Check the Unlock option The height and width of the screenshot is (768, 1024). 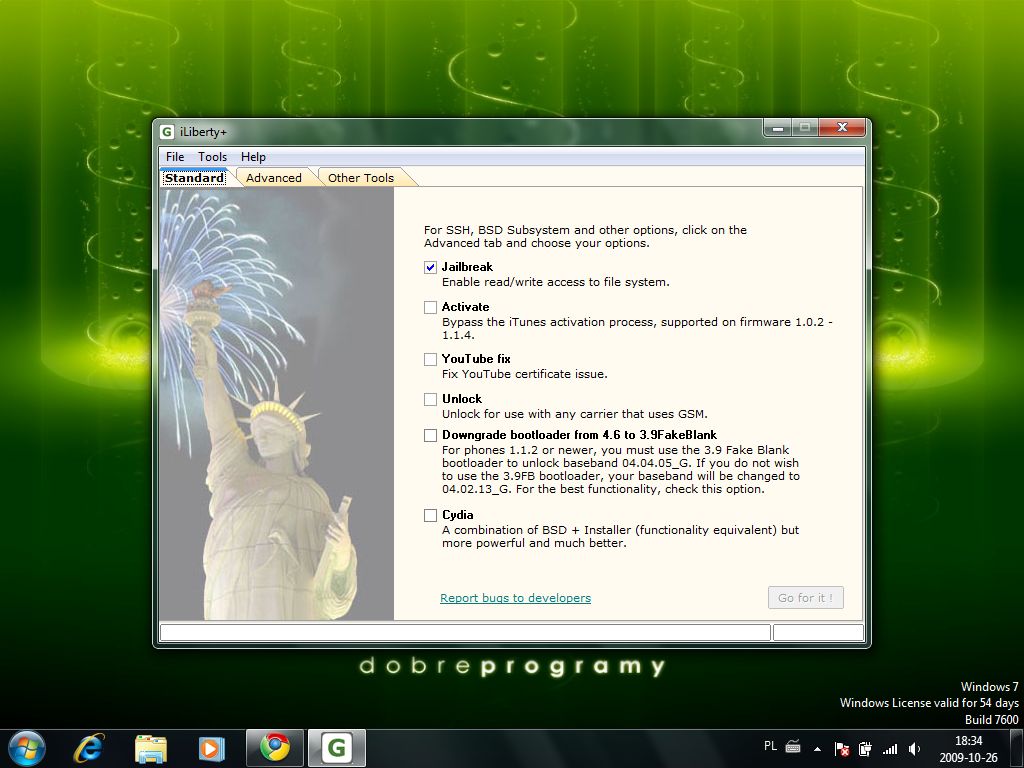coord(430,399)
